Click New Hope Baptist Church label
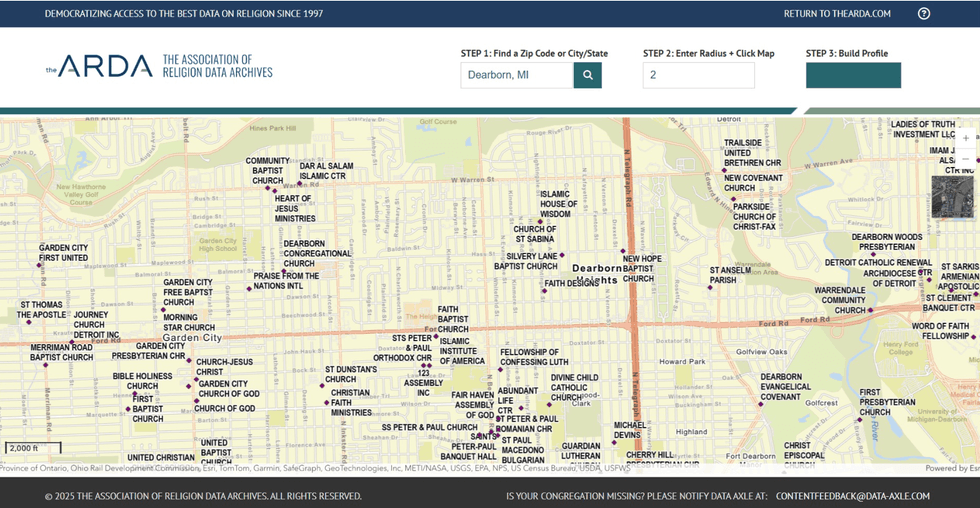Screen dimensions: 980x508 [x=641, y=269]
